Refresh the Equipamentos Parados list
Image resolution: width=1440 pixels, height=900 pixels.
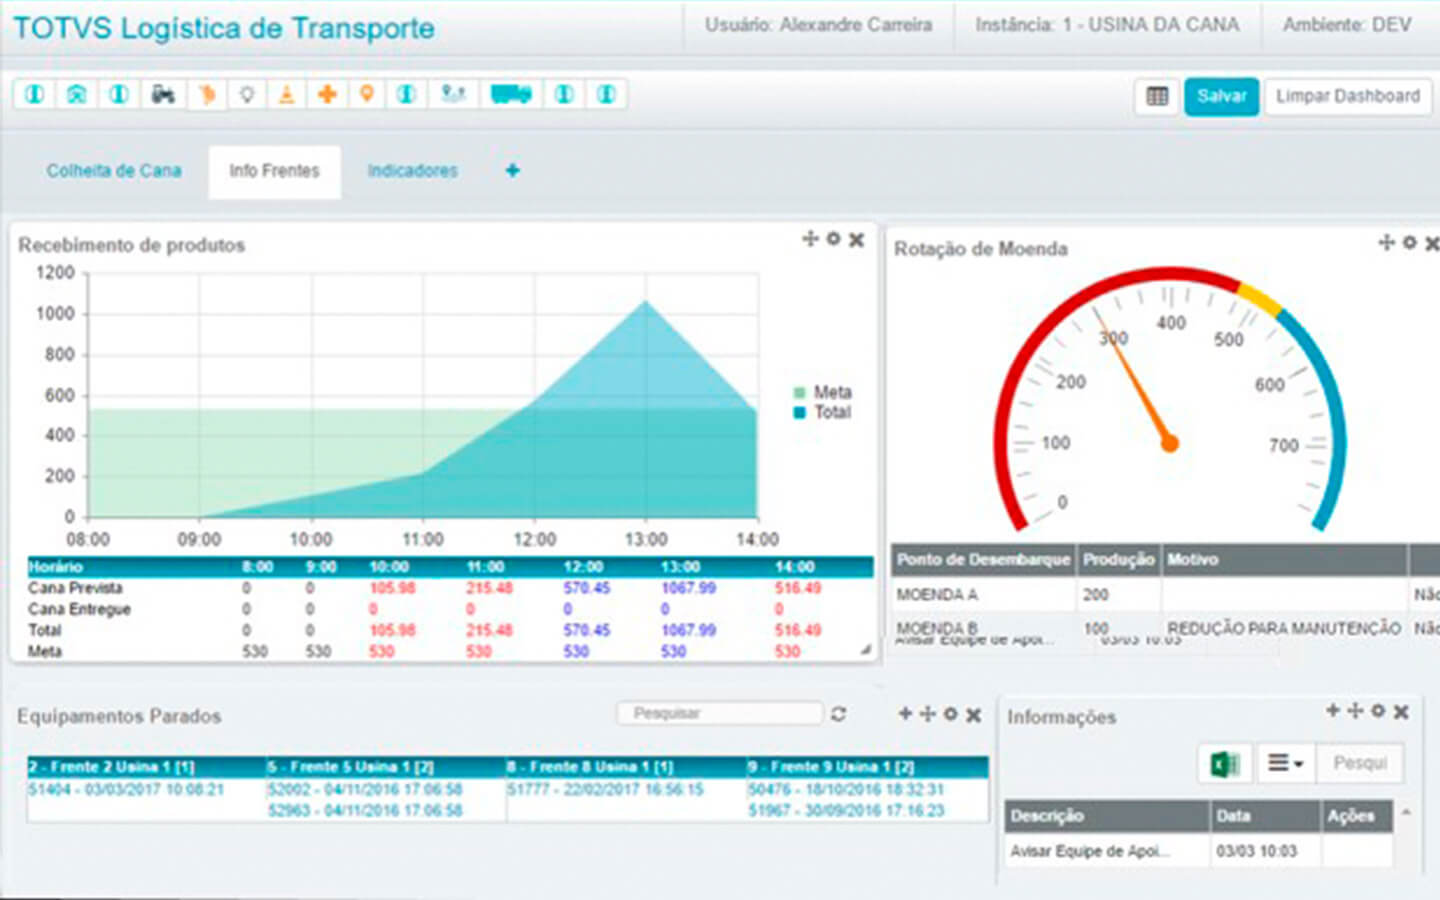point(838,714)
